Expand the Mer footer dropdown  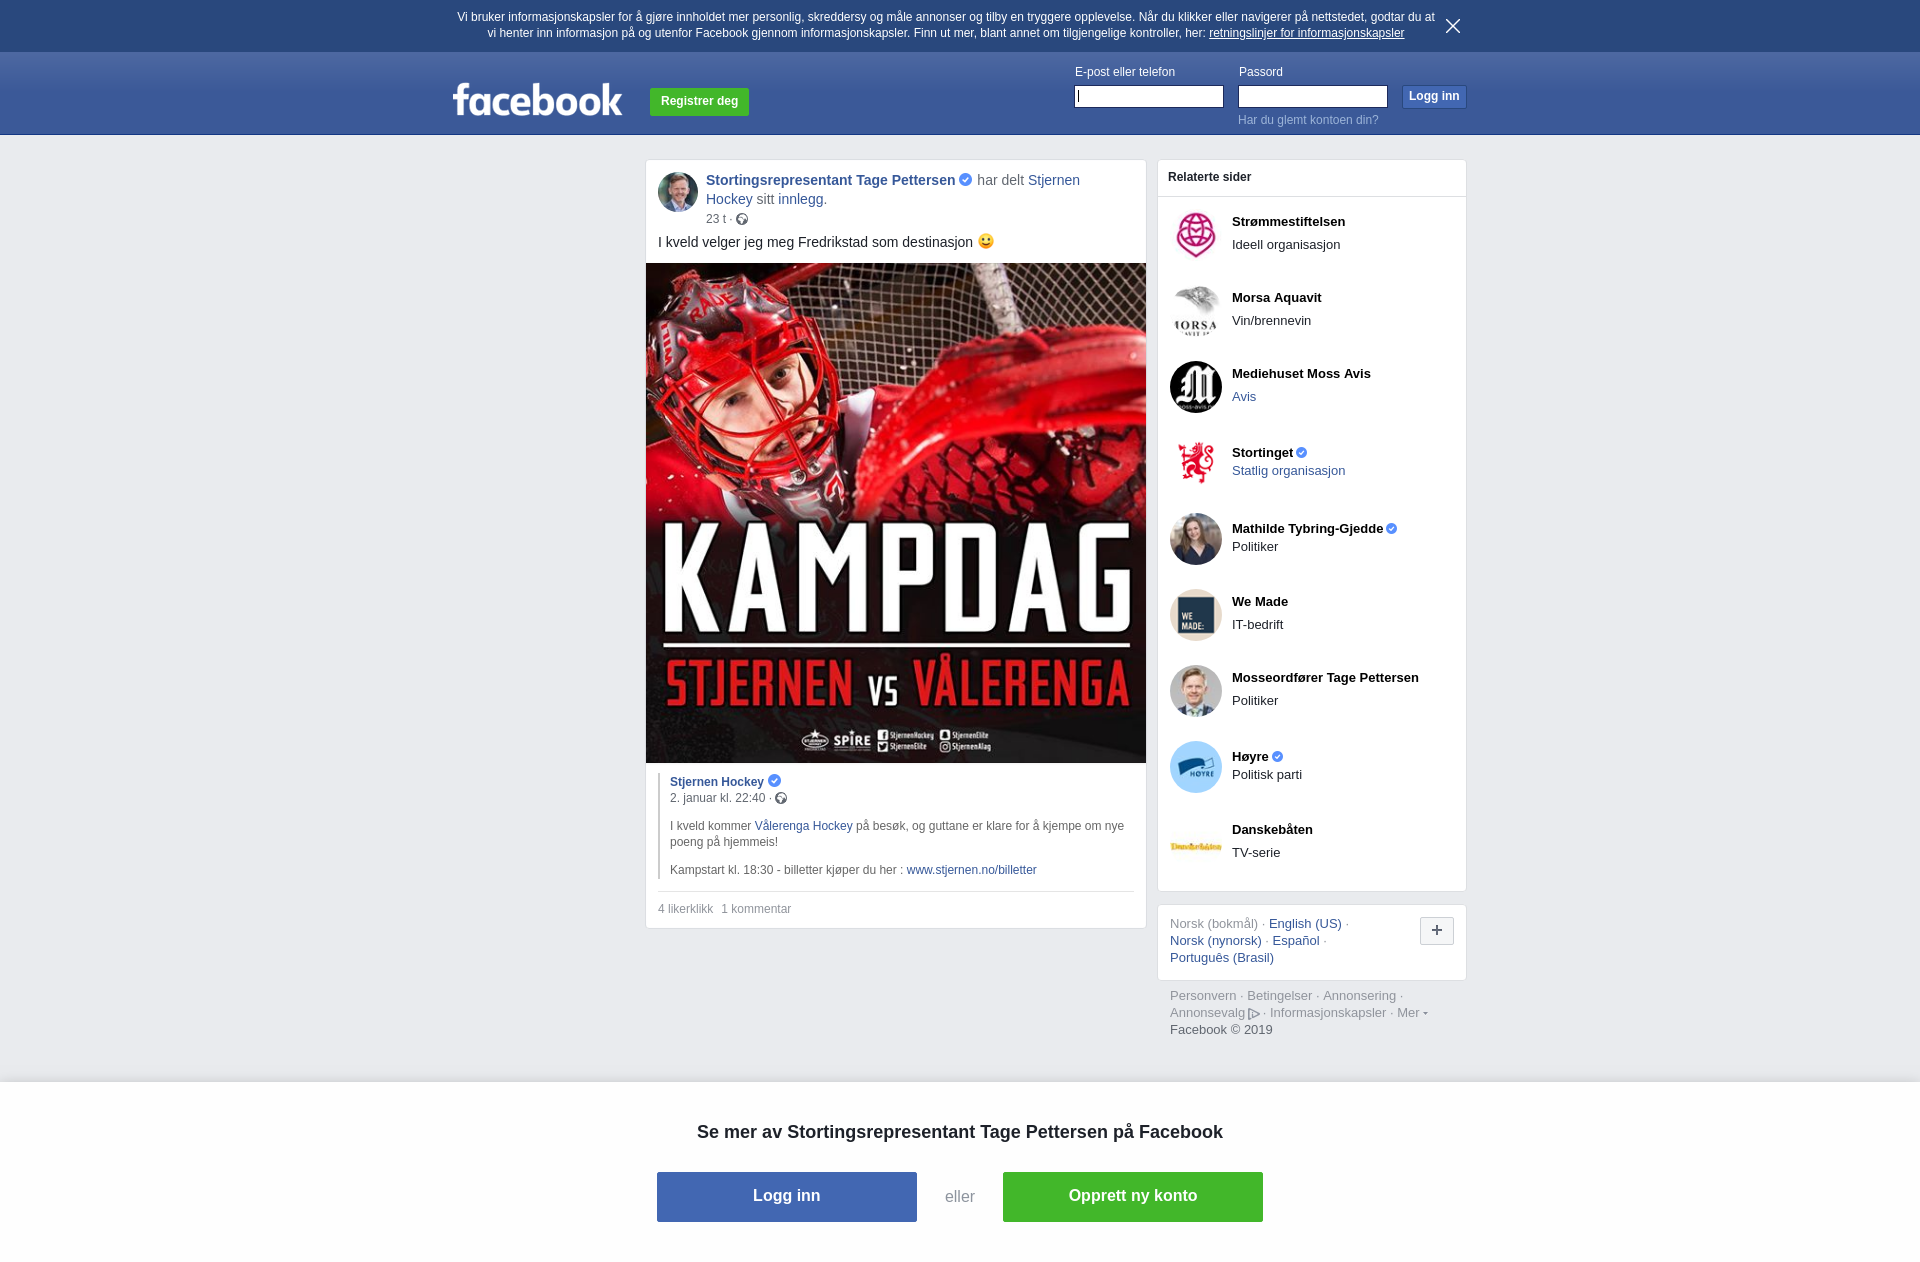1412,1013
